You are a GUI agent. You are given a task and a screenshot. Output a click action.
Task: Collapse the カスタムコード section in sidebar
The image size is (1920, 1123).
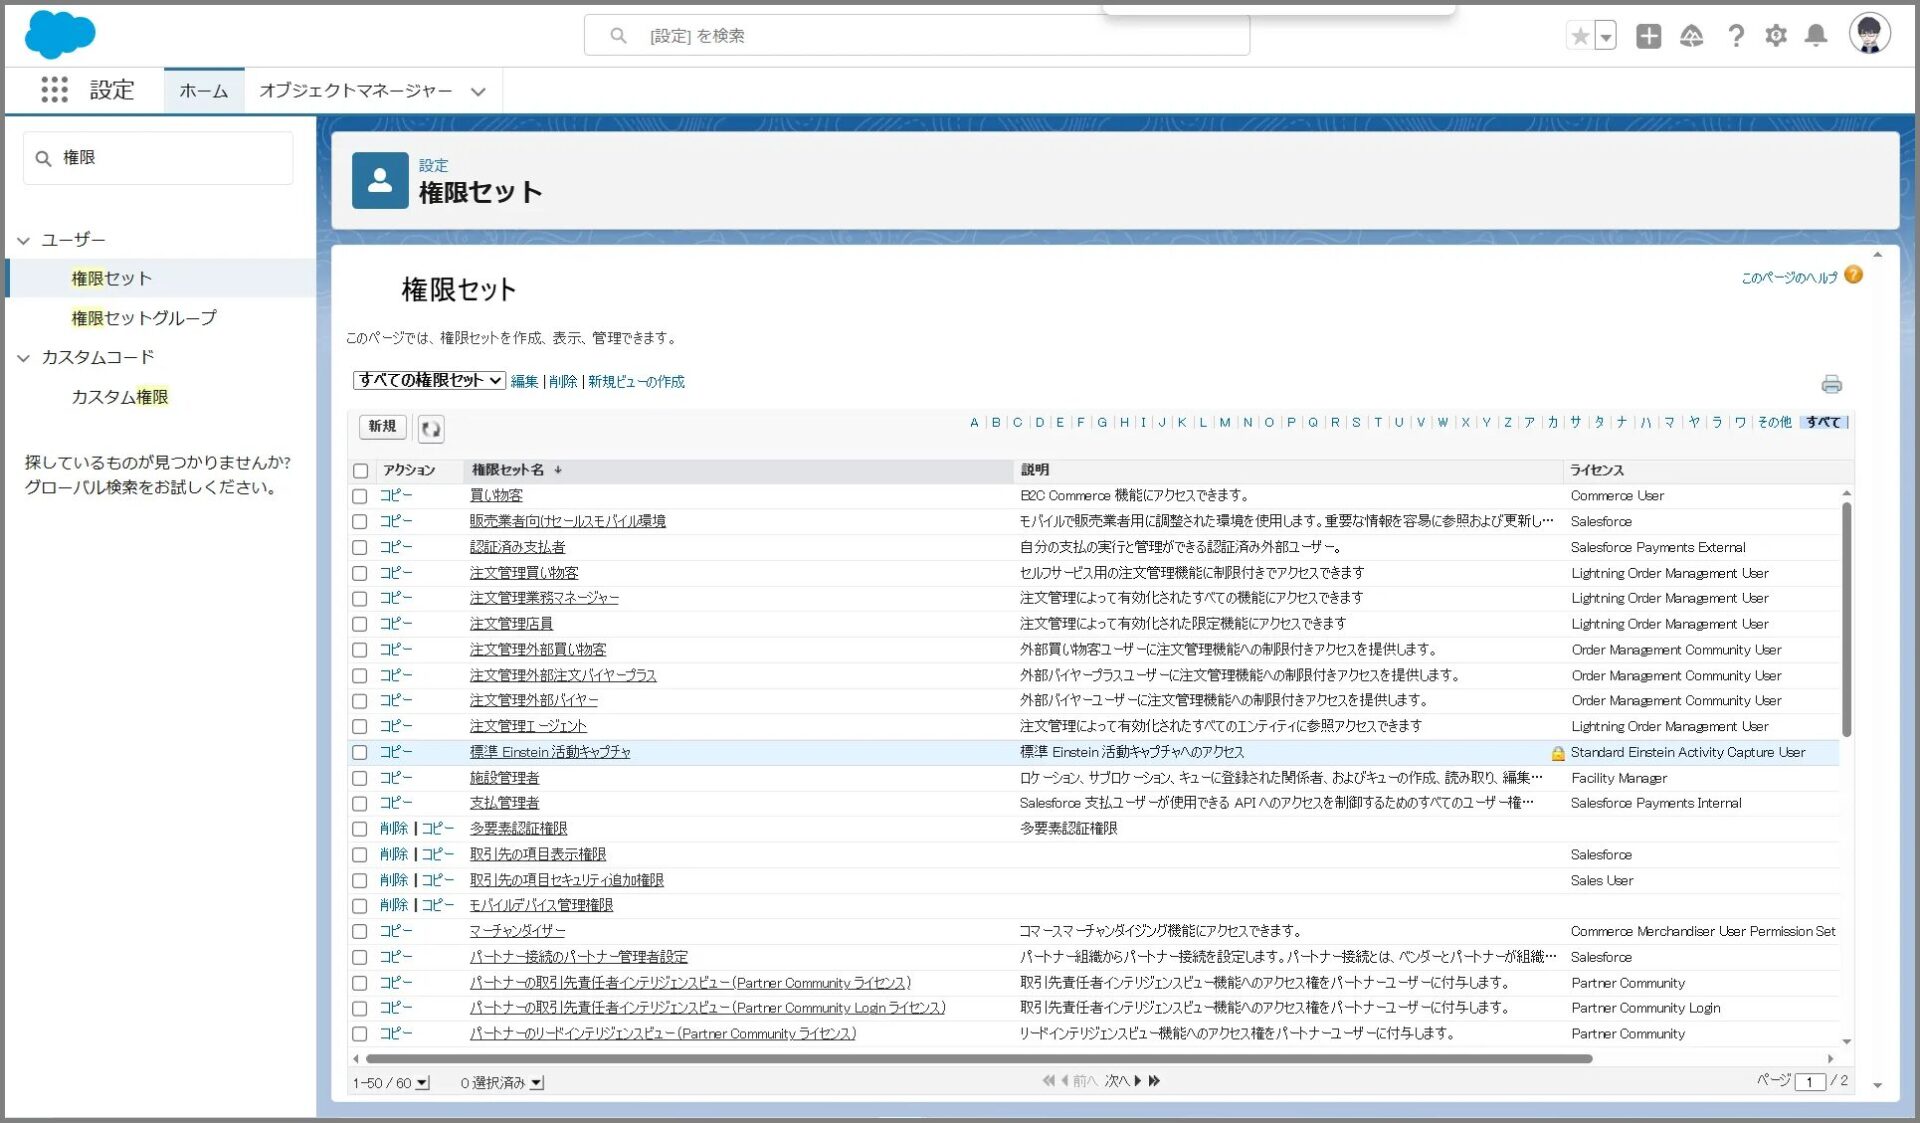click(x=24, y=358)
